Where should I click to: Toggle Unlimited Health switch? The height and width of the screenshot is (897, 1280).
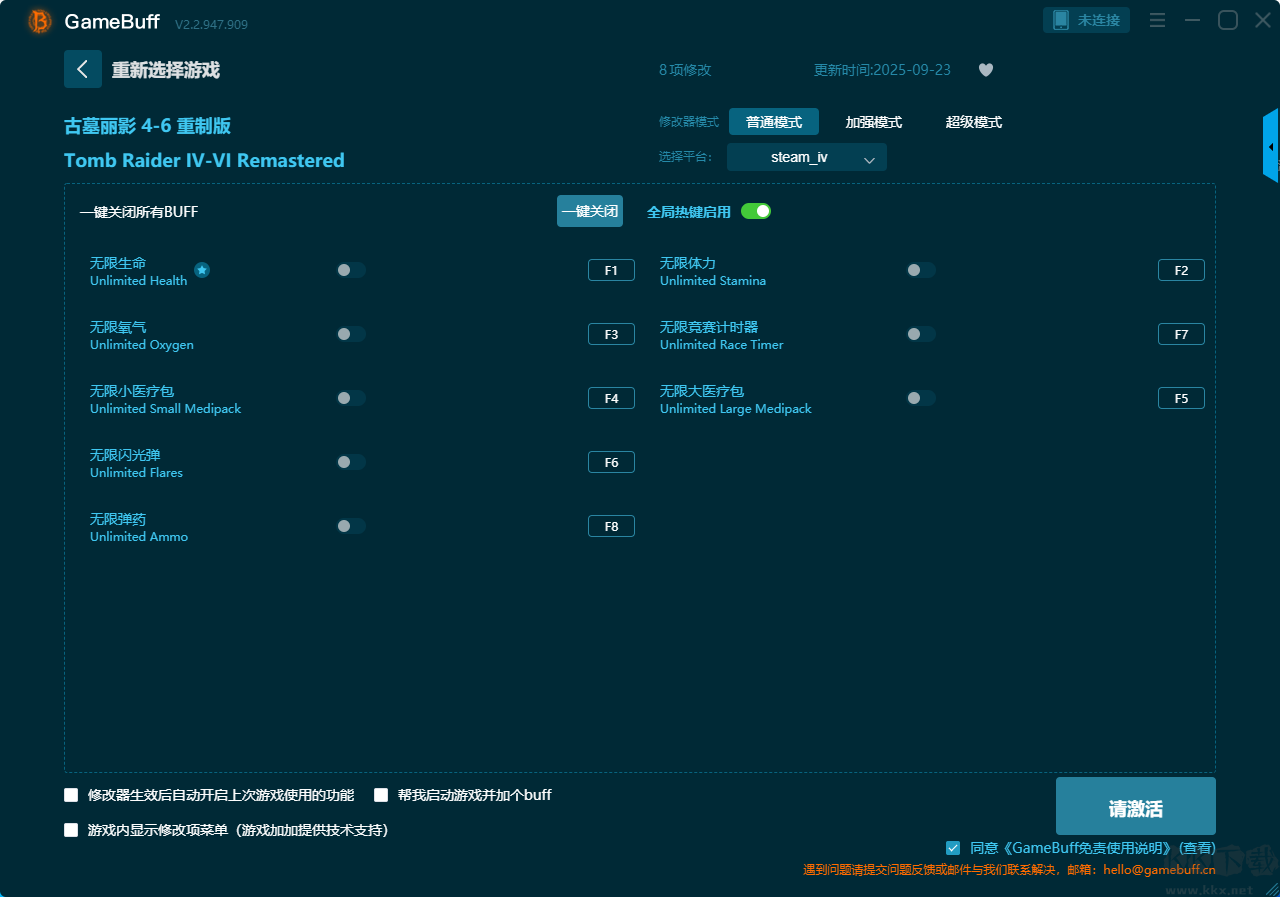pyautogui.click(x=351, y=270)
